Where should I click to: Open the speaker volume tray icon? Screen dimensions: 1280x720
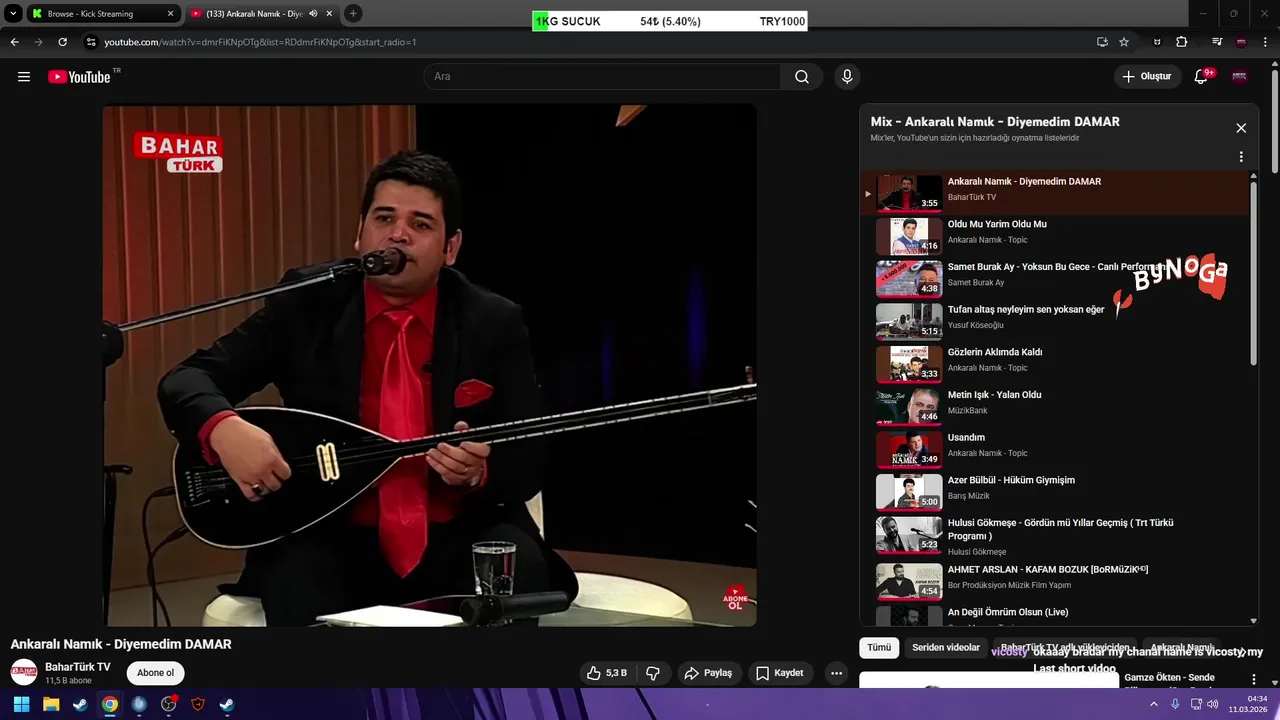pyautogui.click(x=1213, y=704)
